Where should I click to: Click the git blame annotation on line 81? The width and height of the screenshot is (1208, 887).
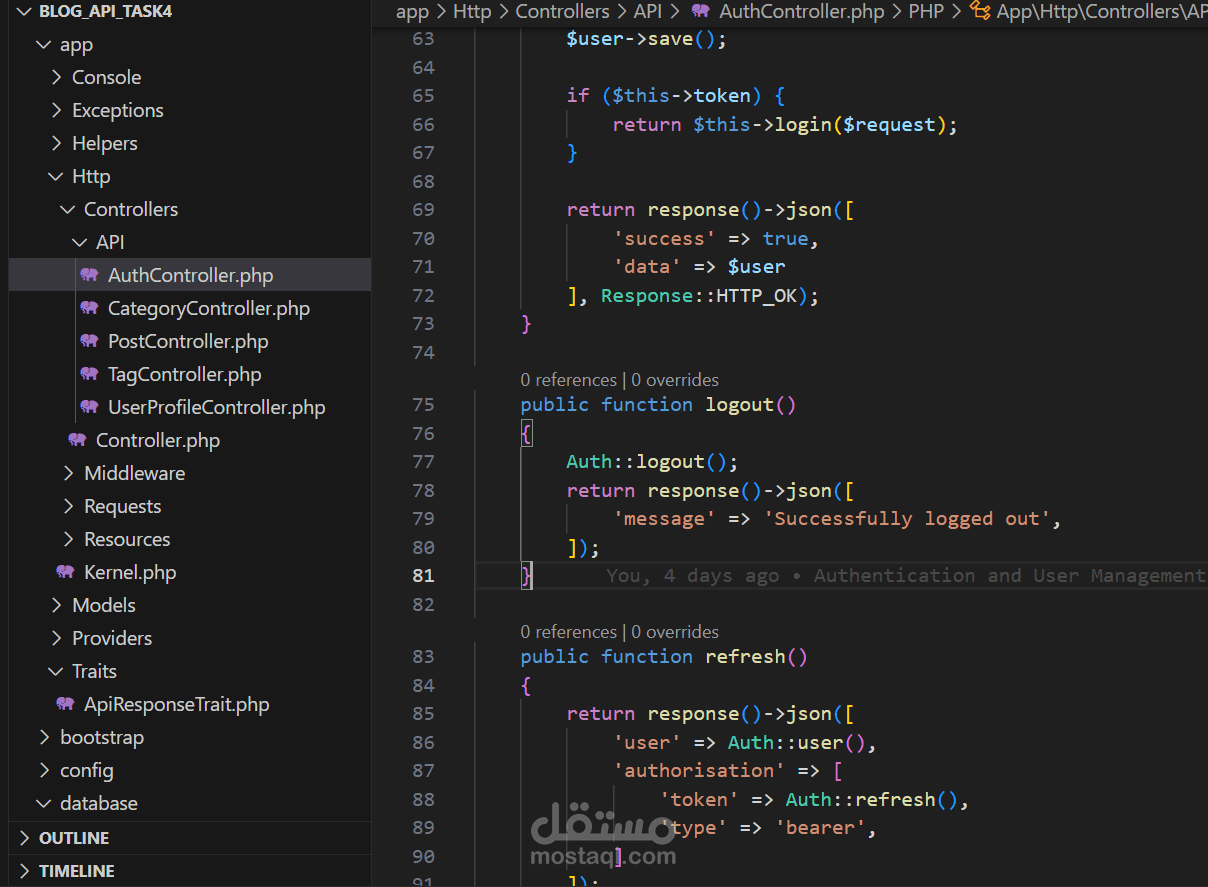tap(905, 575)
